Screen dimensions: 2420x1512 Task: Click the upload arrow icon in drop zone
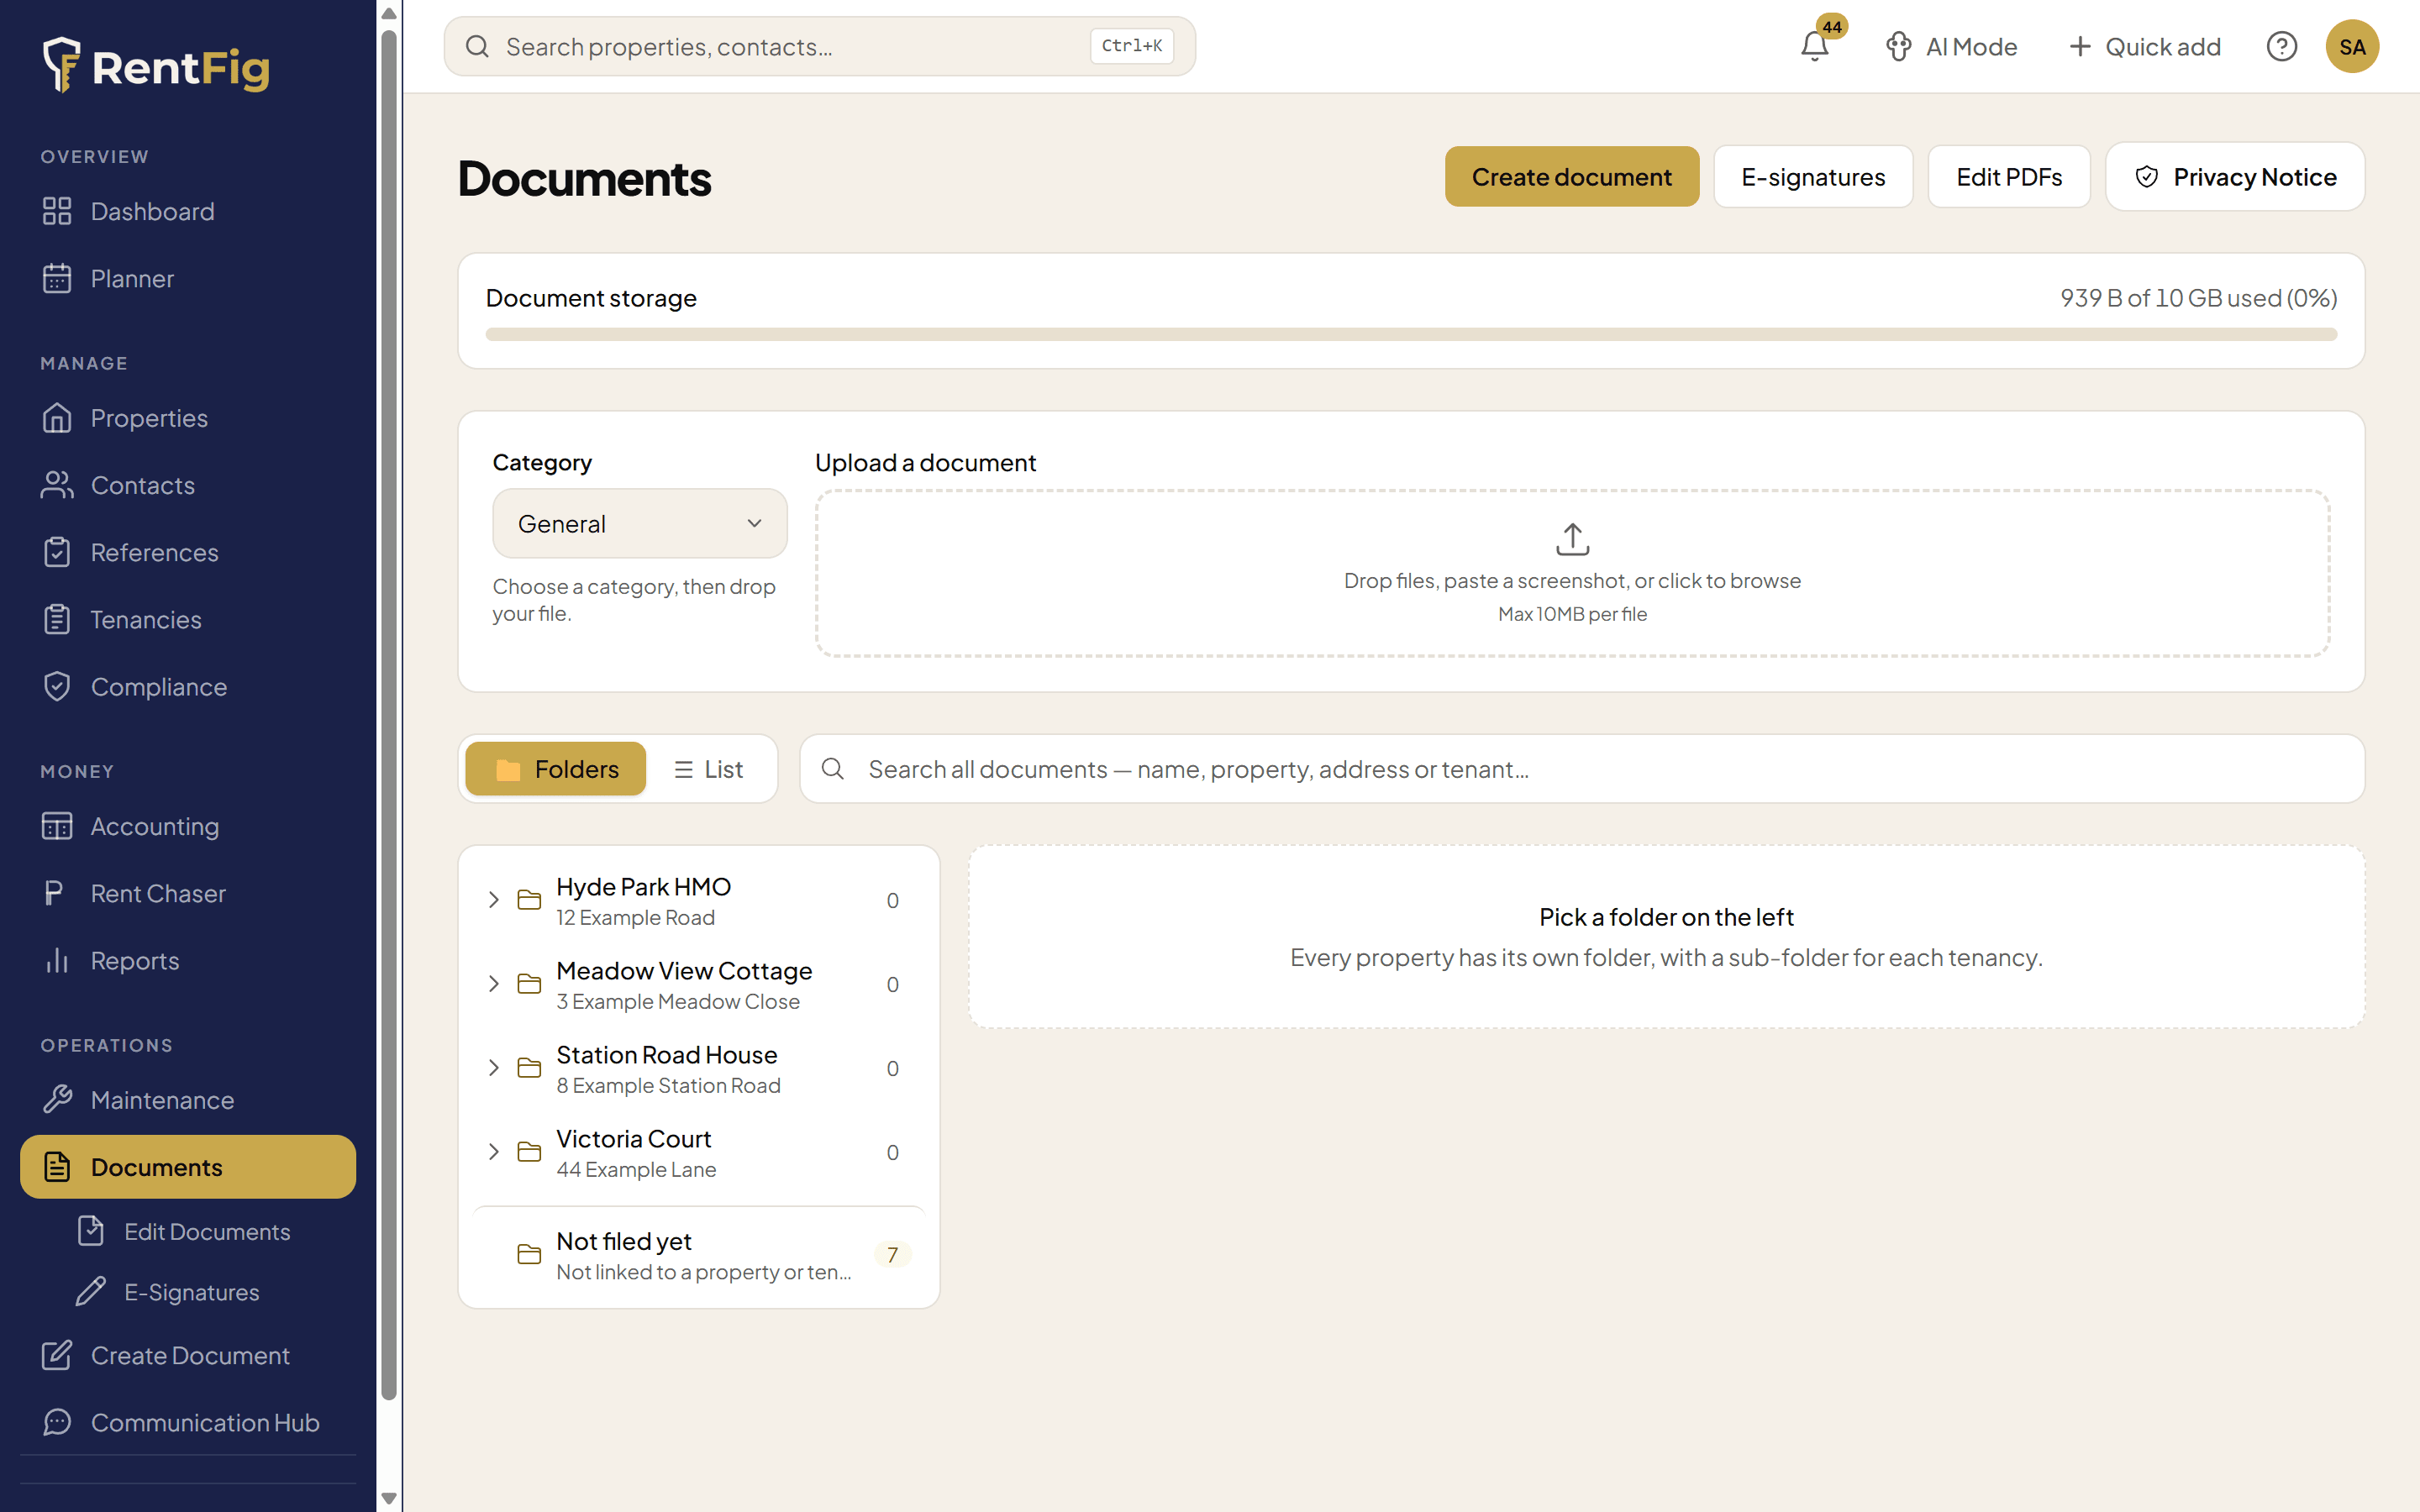tap(1572, 539)
